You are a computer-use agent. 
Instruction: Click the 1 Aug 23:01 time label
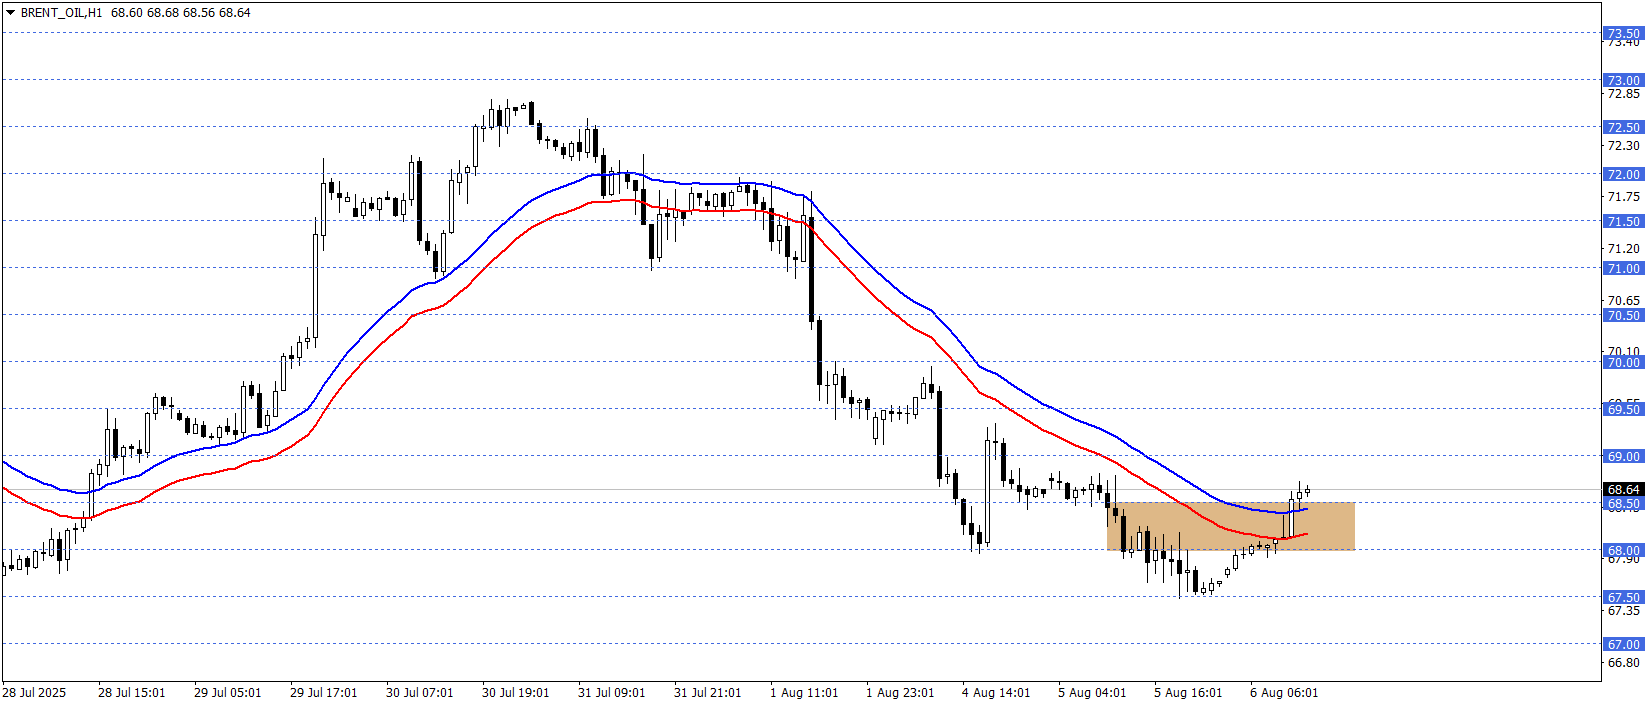[x=900, y=692]
